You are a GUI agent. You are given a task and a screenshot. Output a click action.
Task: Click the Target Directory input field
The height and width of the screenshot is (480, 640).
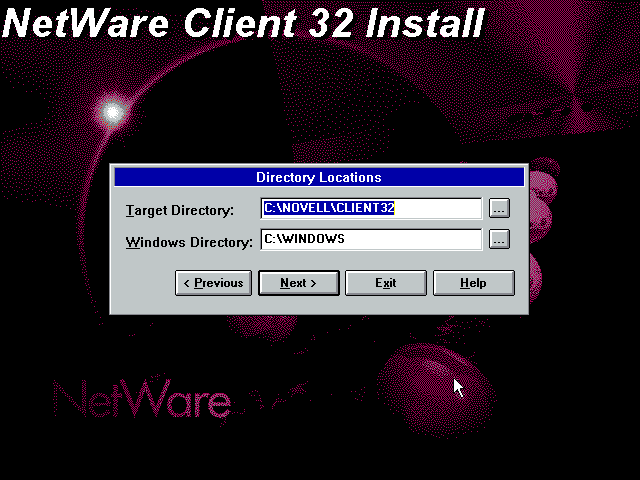[371, 209]
